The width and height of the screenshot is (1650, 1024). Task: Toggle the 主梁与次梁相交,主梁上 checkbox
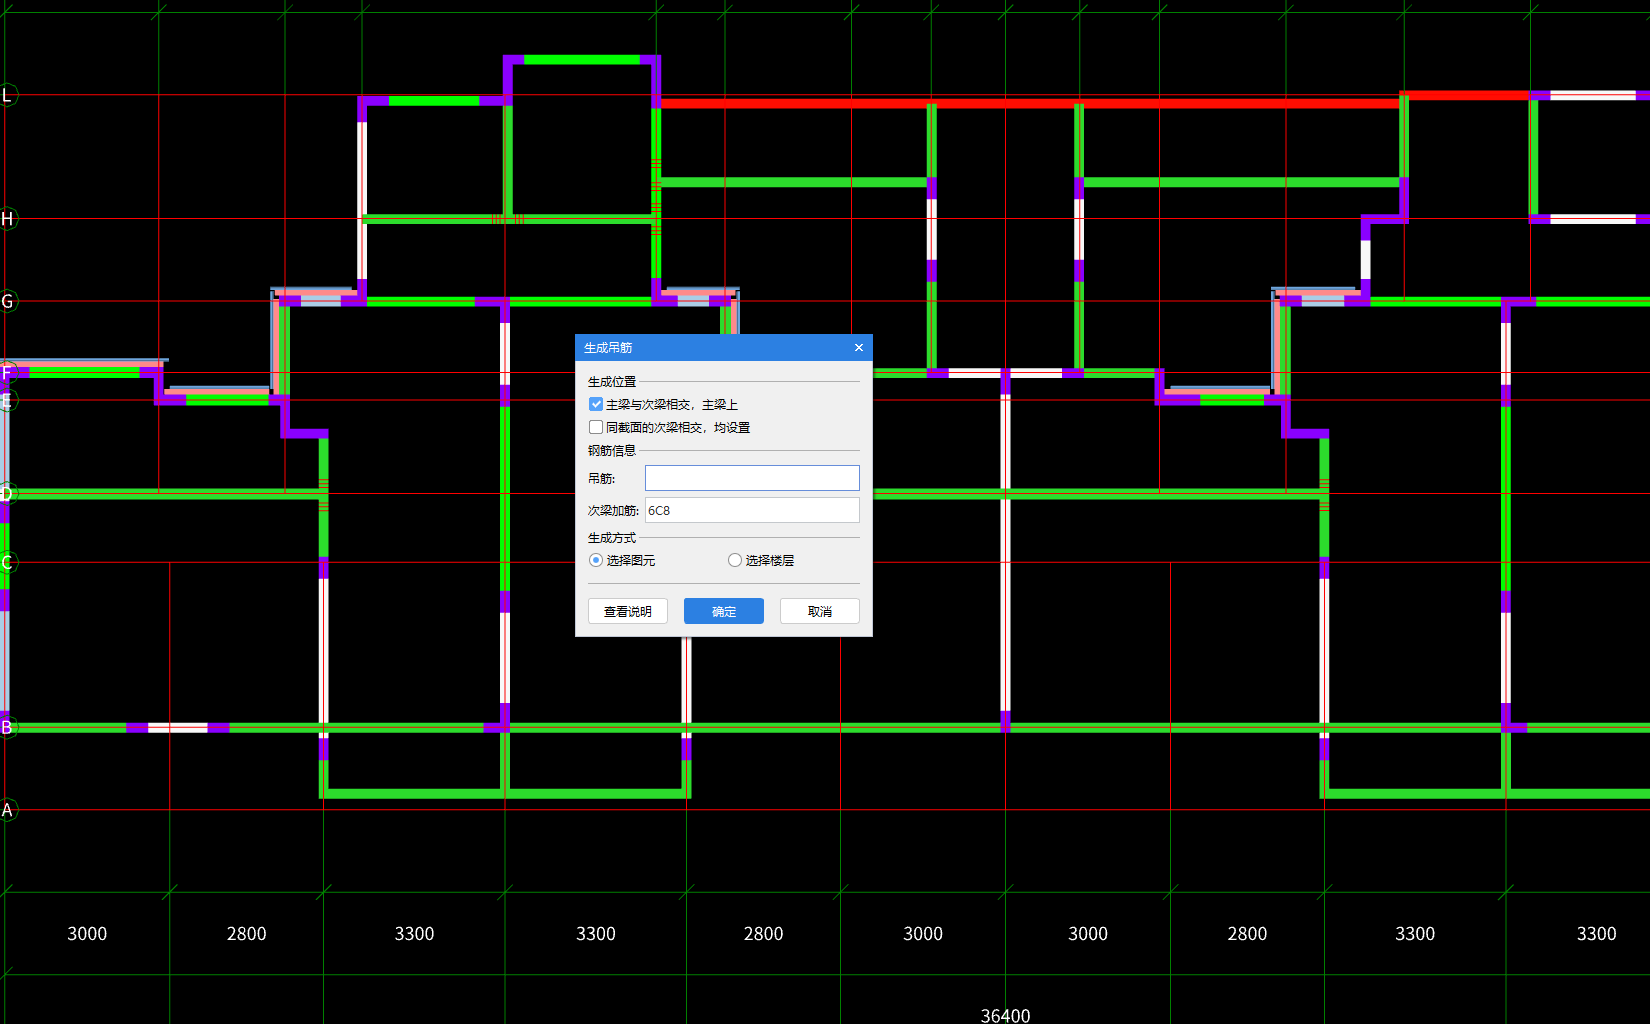pos(596,404)
